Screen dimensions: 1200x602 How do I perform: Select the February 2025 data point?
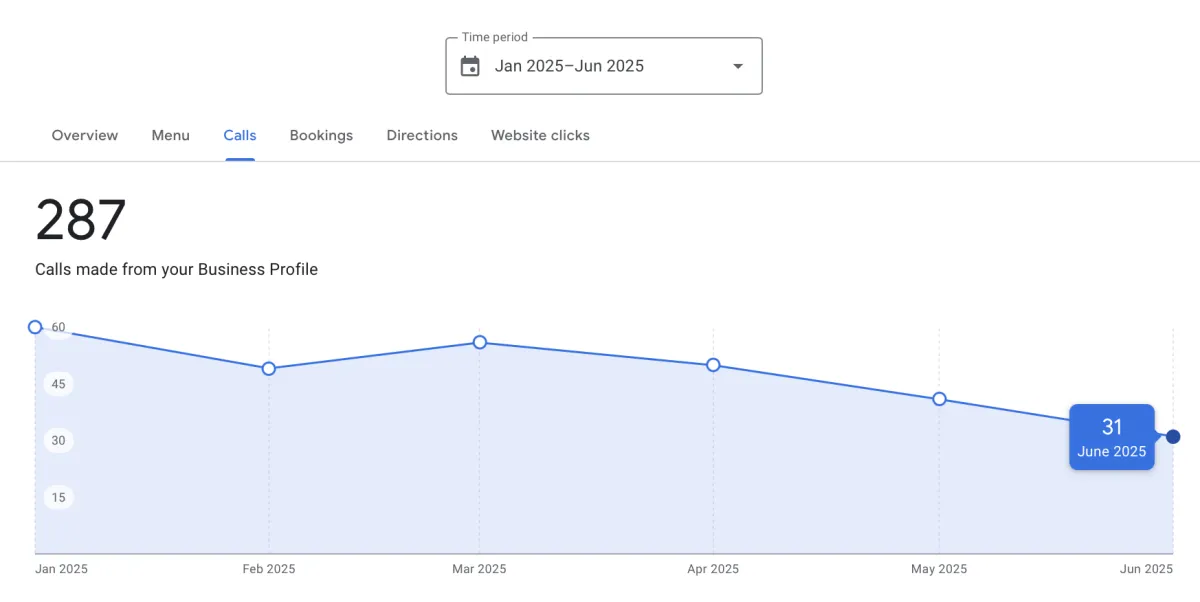pyautogui.click(x=269, y=368)
